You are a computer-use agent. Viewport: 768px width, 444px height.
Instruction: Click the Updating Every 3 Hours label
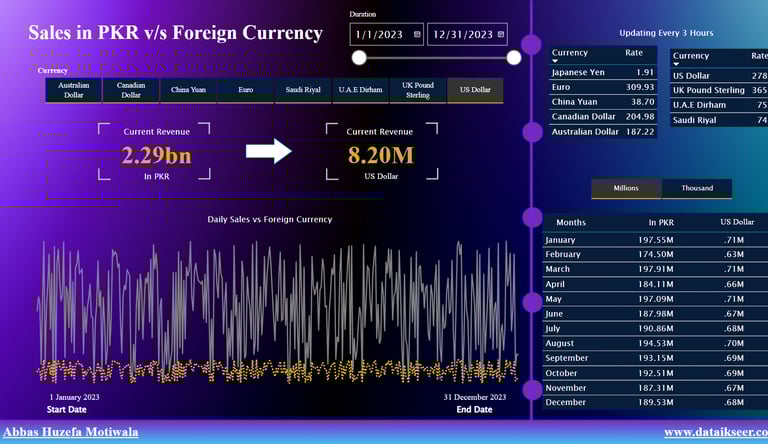click(x=666, y=33)
